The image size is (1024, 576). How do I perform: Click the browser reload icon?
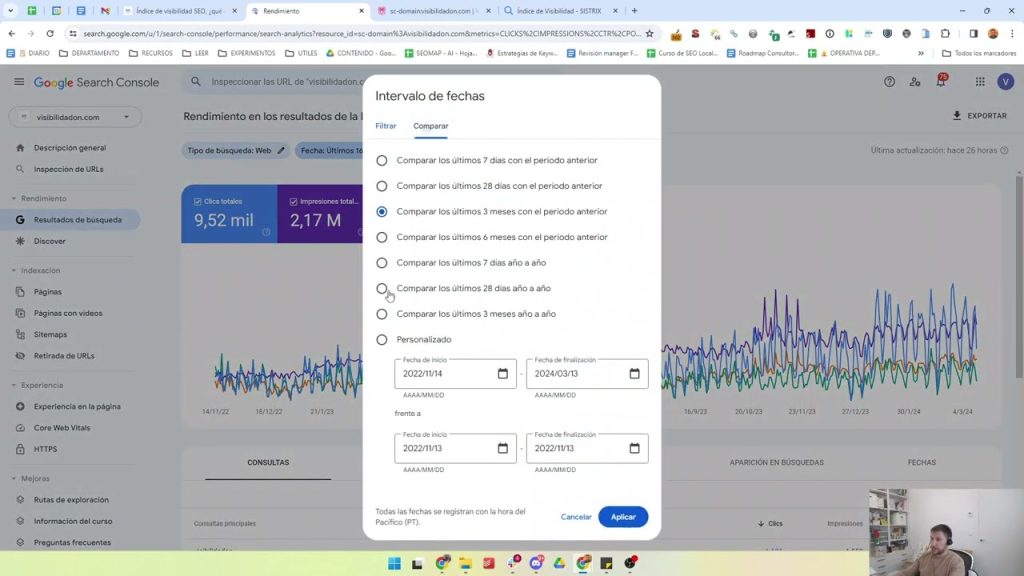[50, 33]
